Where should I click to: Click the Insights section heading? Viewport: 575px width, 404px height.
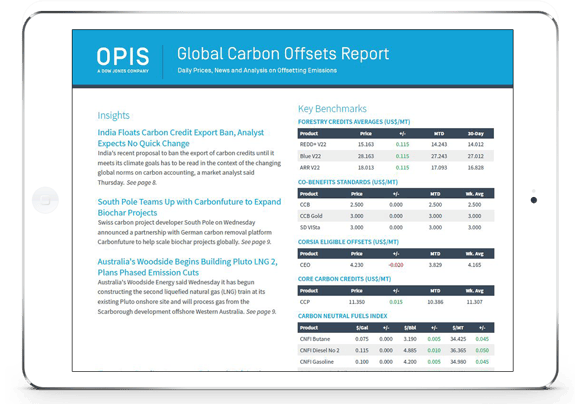pos(113,115)
